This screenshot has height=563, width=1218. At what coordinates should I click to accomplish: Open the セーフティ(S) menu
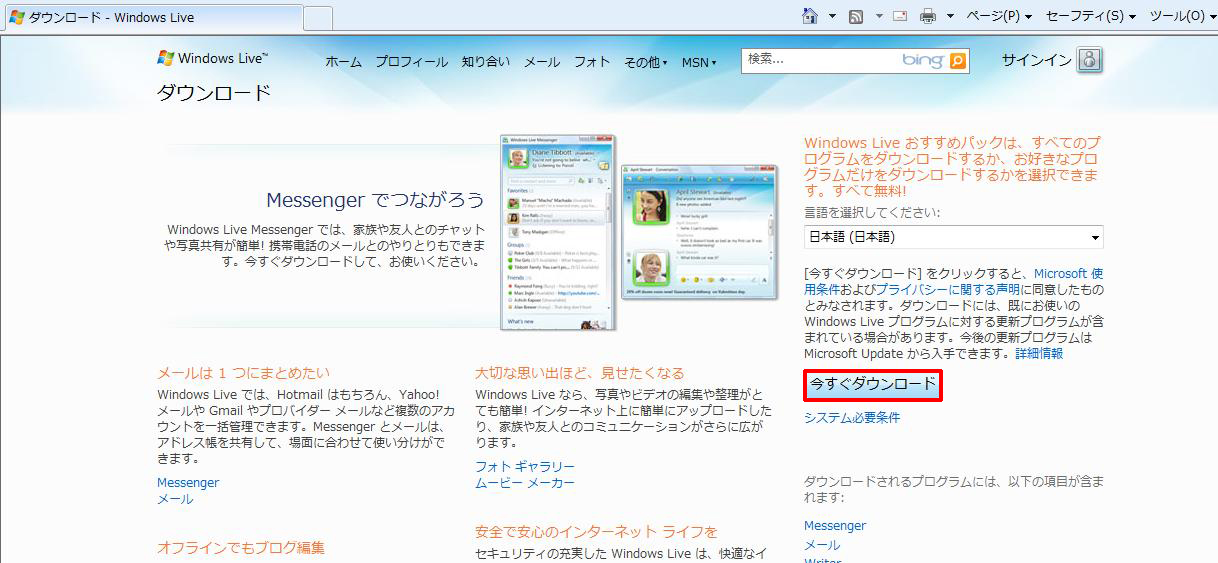pyautogui.click(x=1091, y=16)
